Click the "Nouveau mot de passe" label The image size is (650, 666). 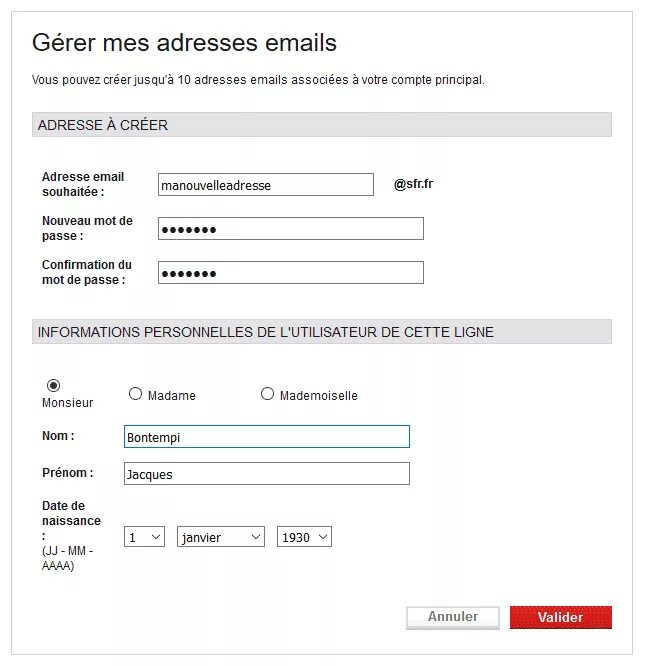[87, 228]
